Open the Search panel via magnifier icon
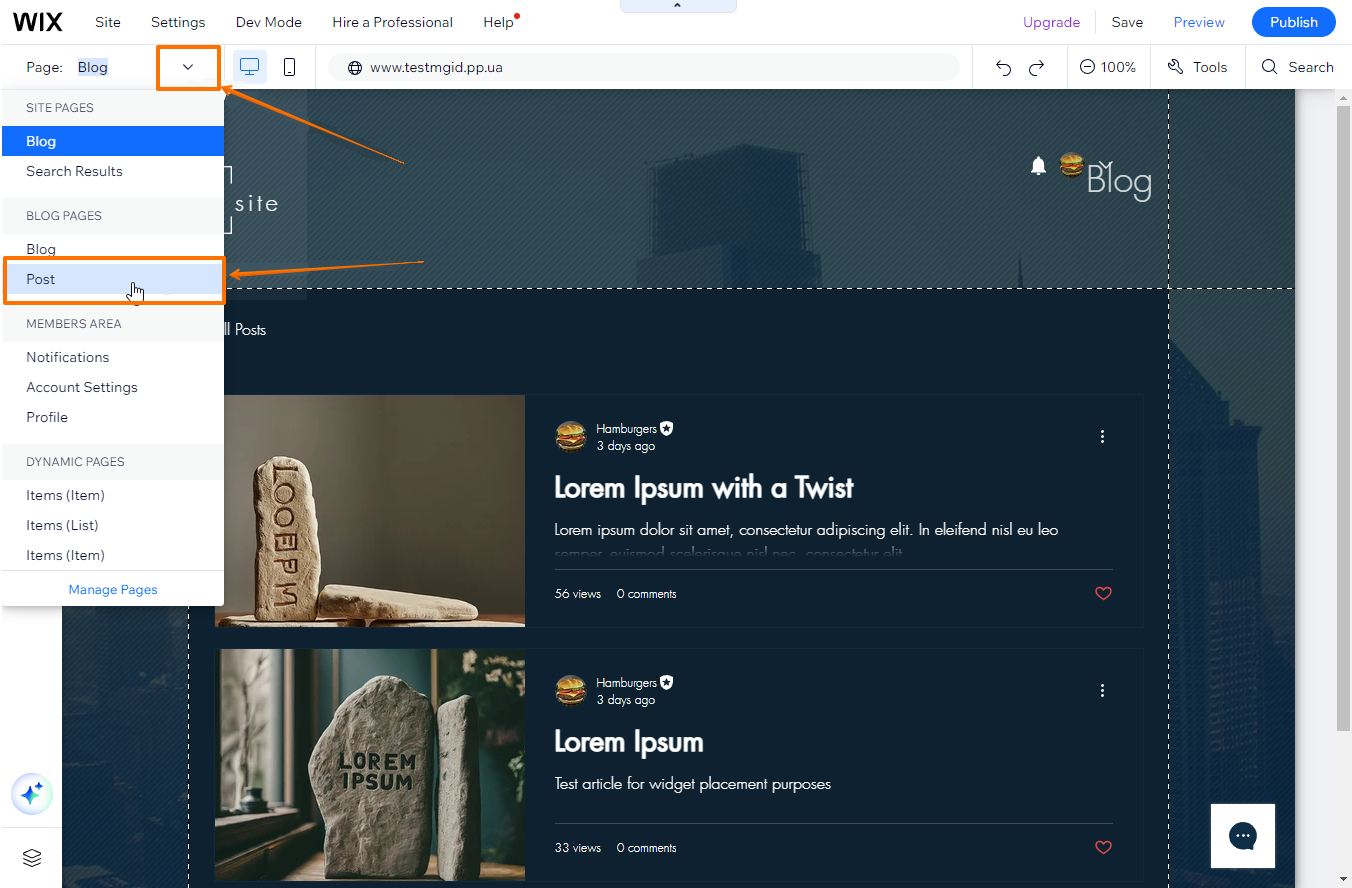Image resolution: width=1352 pixels, height=888 pixels. coord(1297,66)
